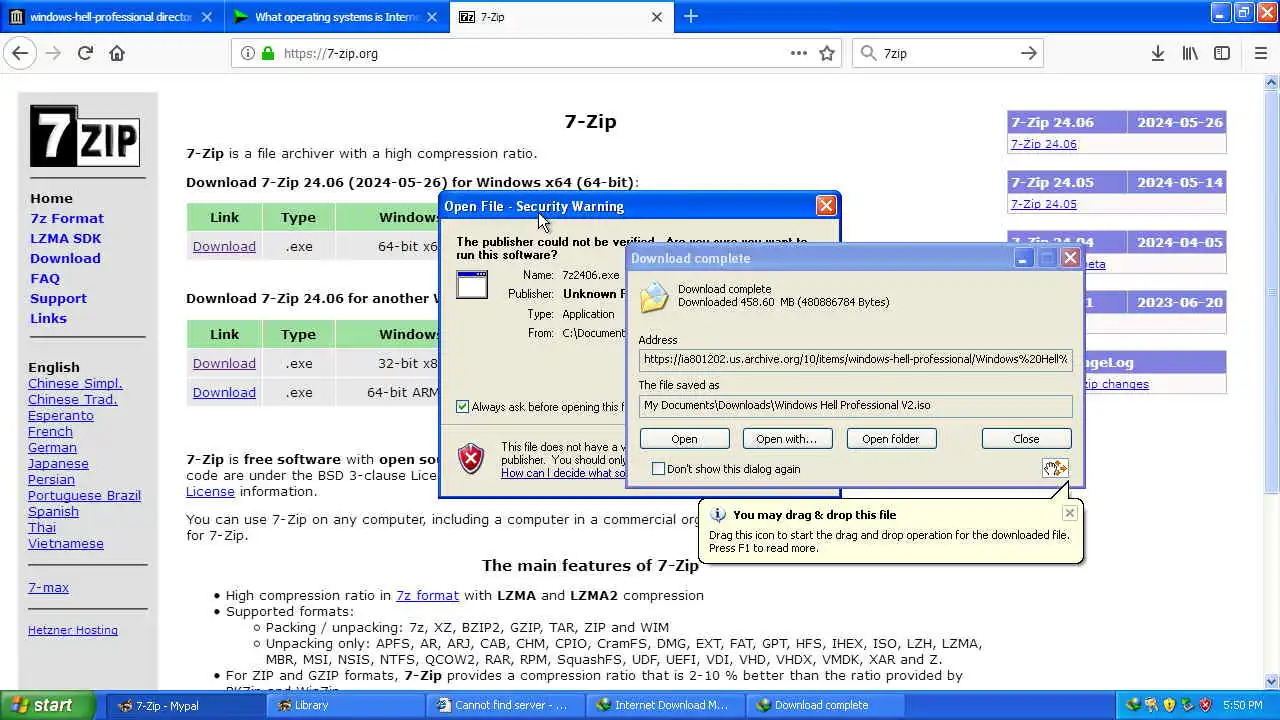Open a new tab with the plus icon

click(x=691, y=16)
